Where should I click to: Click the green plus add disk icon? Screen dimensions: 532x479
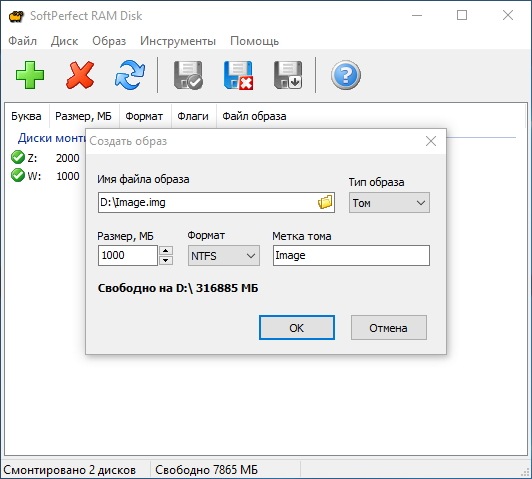[x=30, y=75]
